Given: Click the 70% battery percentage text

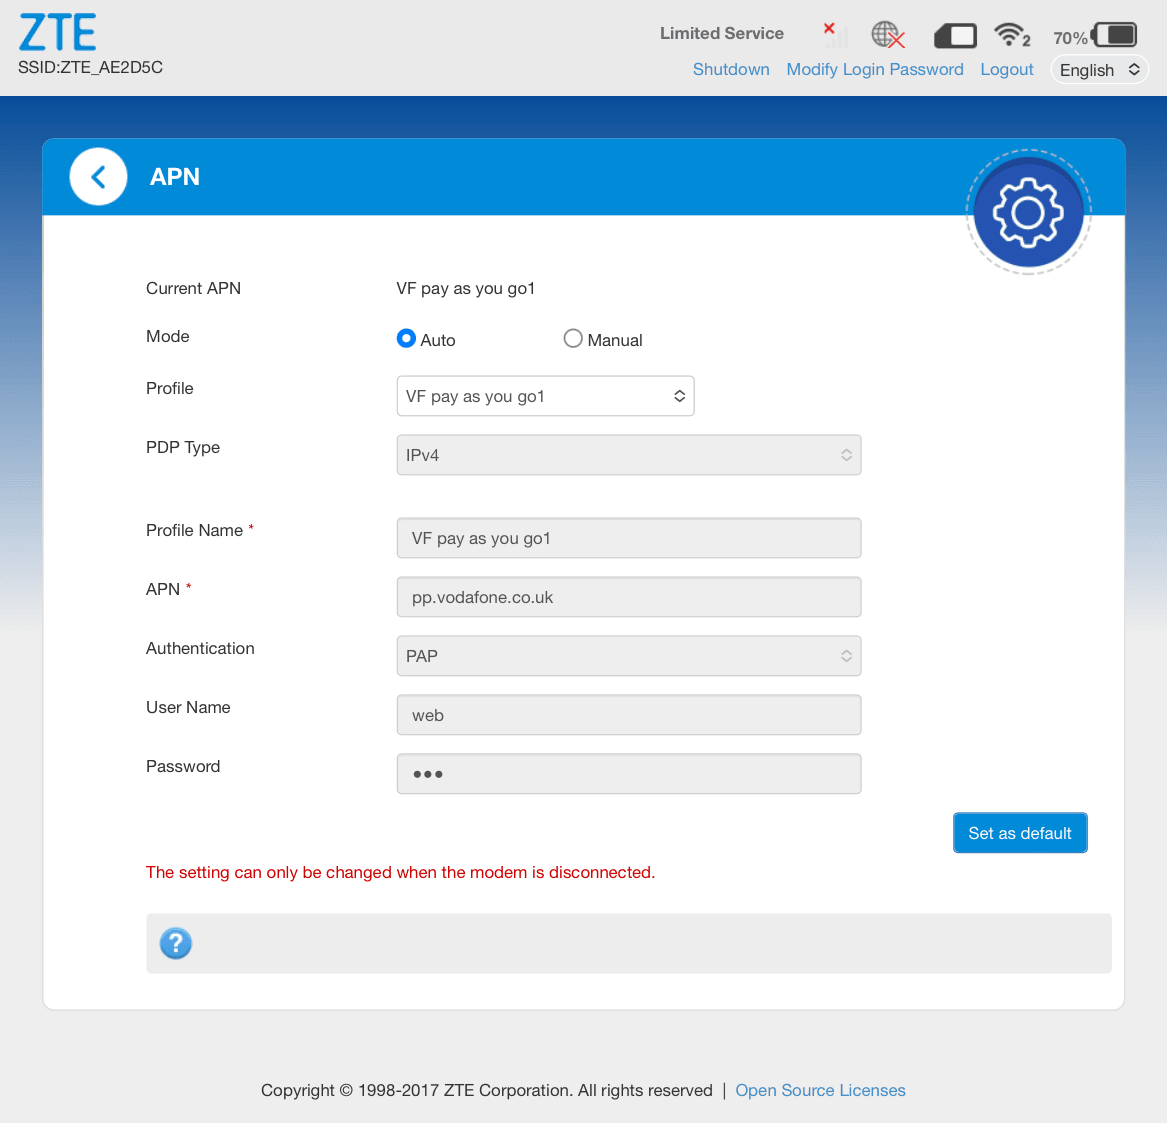Looking at the screenshot, I should [x=1070, y=38].
